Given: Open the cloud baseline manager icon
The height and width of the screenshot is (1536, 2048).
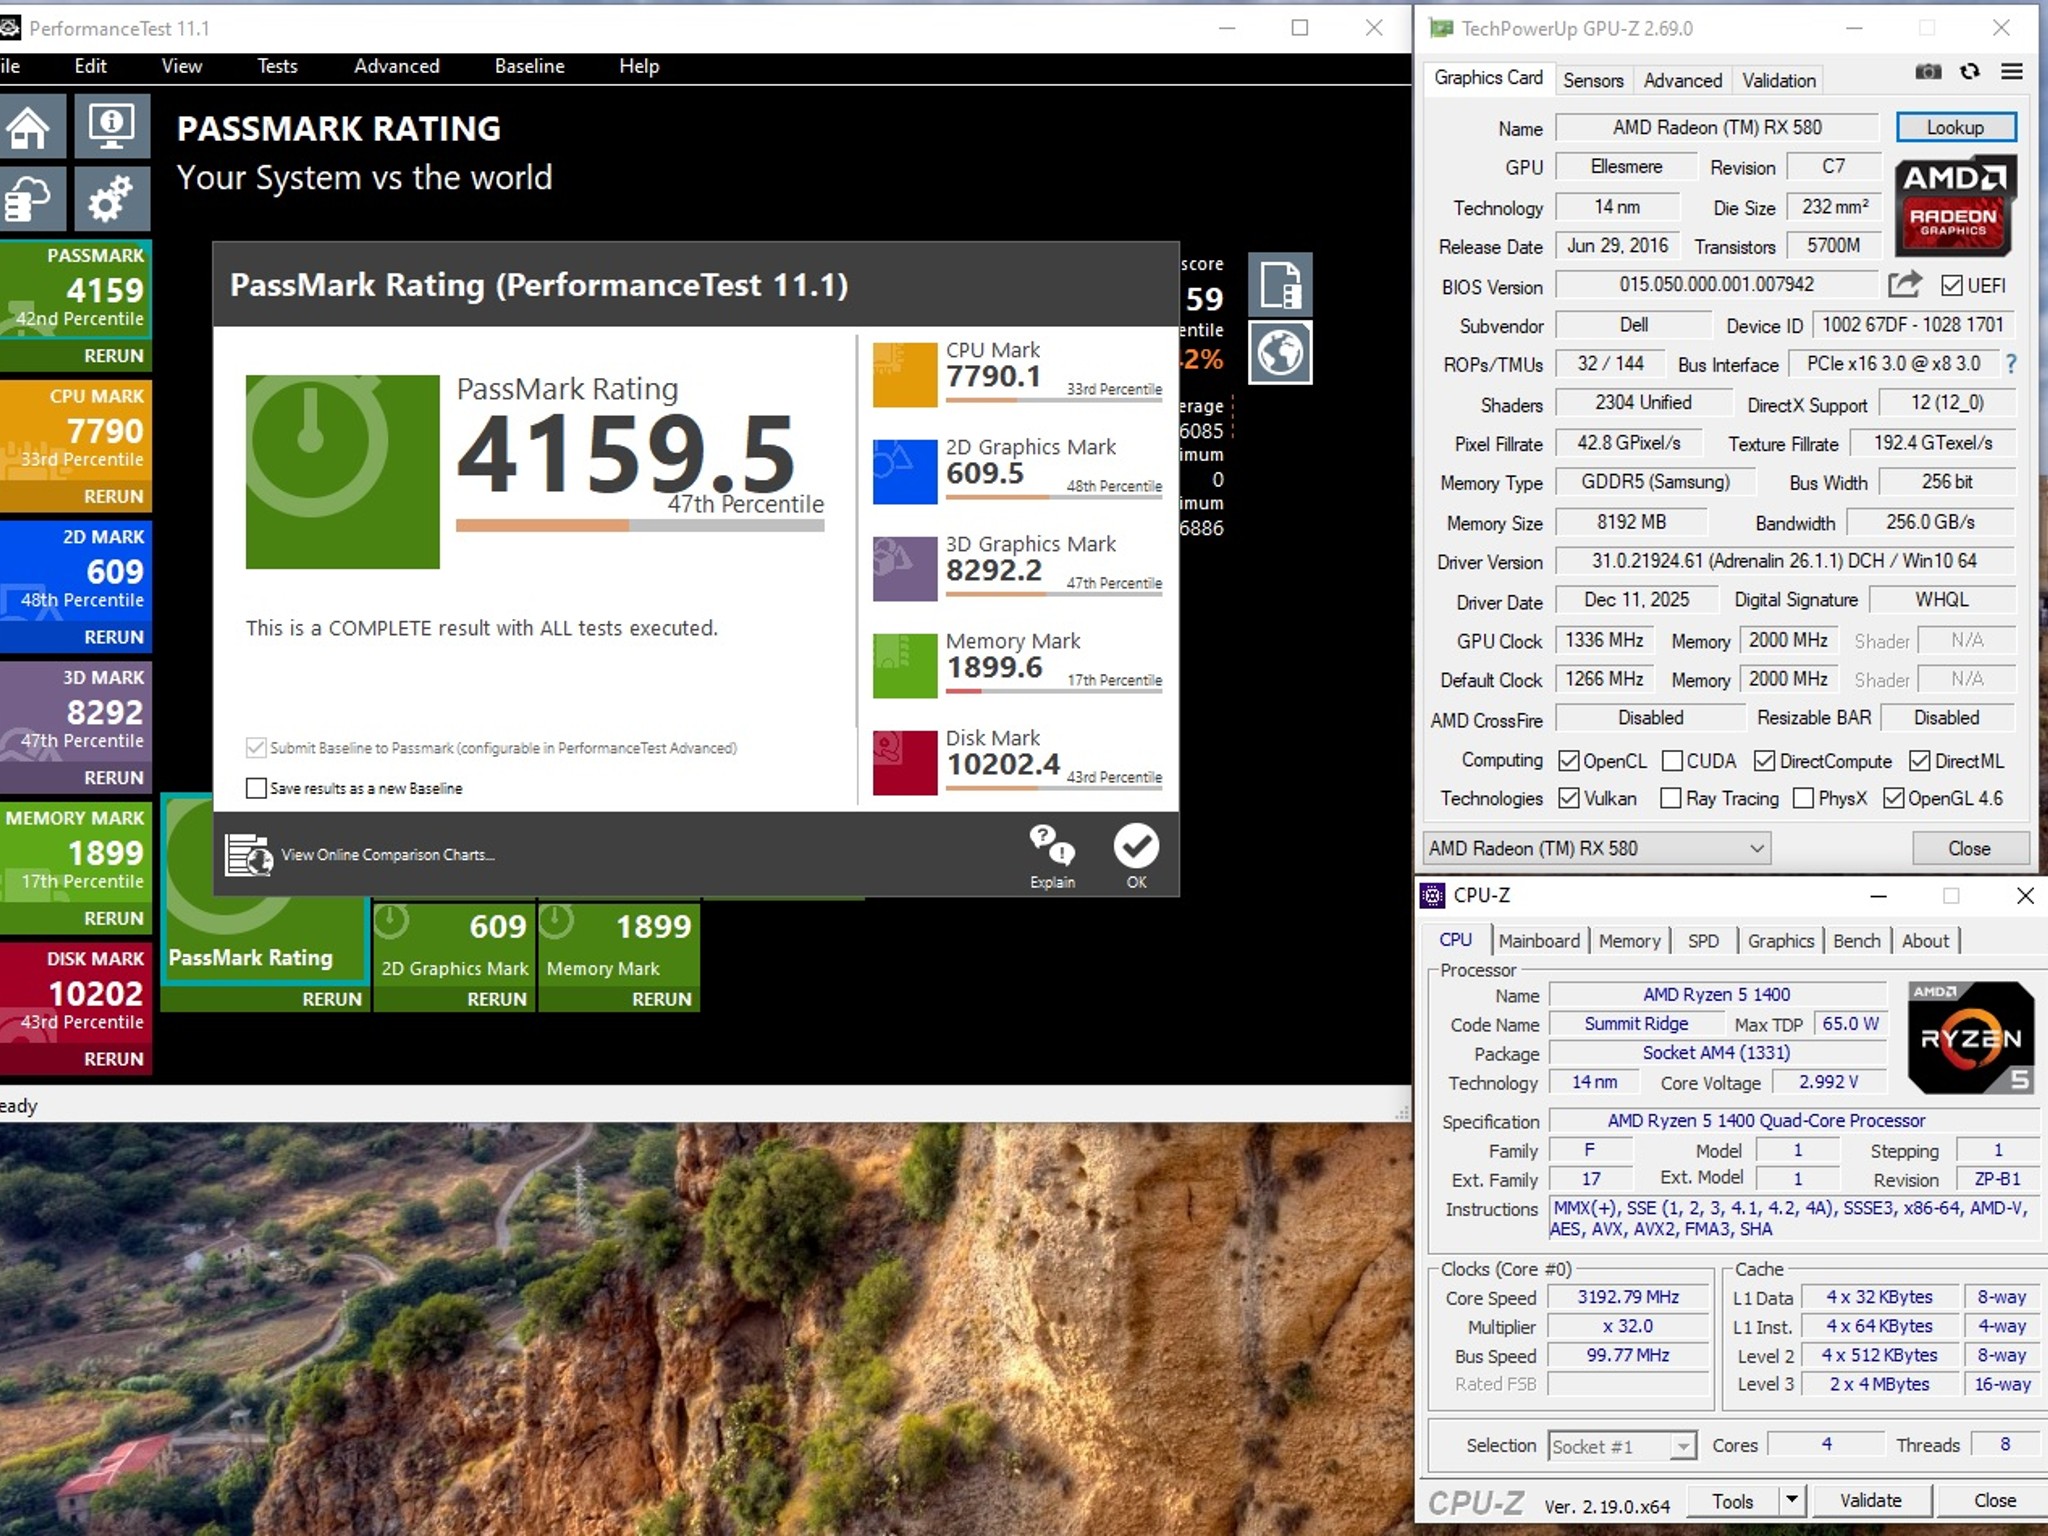Looking at the screenshot, I should pyautogui.click(x=28, y=198).
